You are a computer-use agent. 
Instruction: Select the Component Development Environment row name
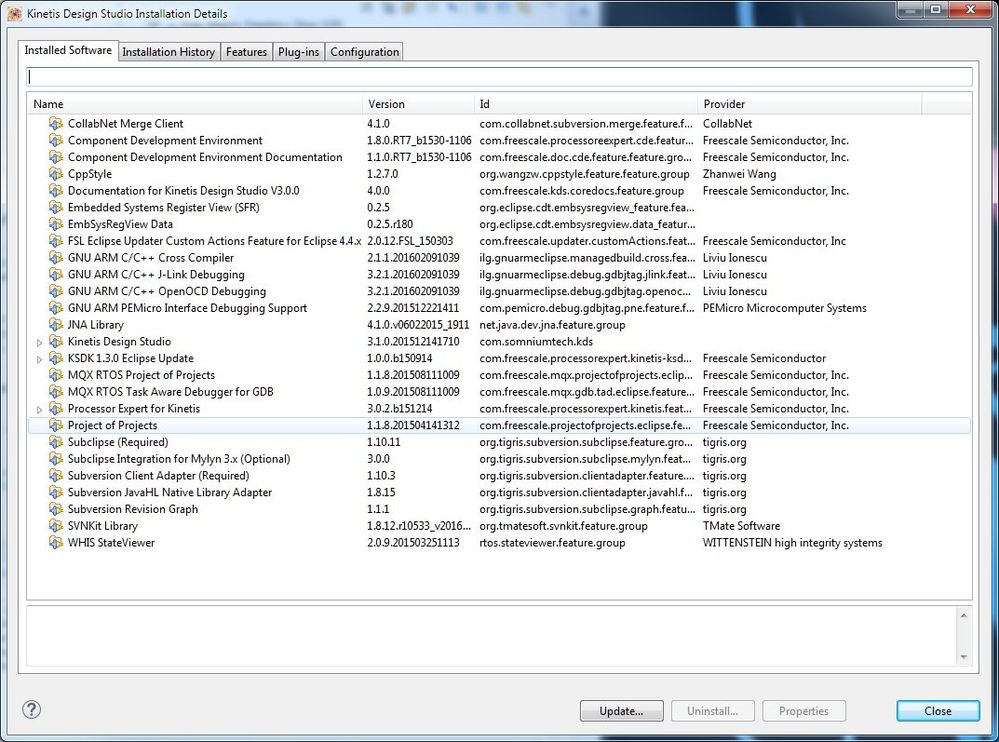165,141
